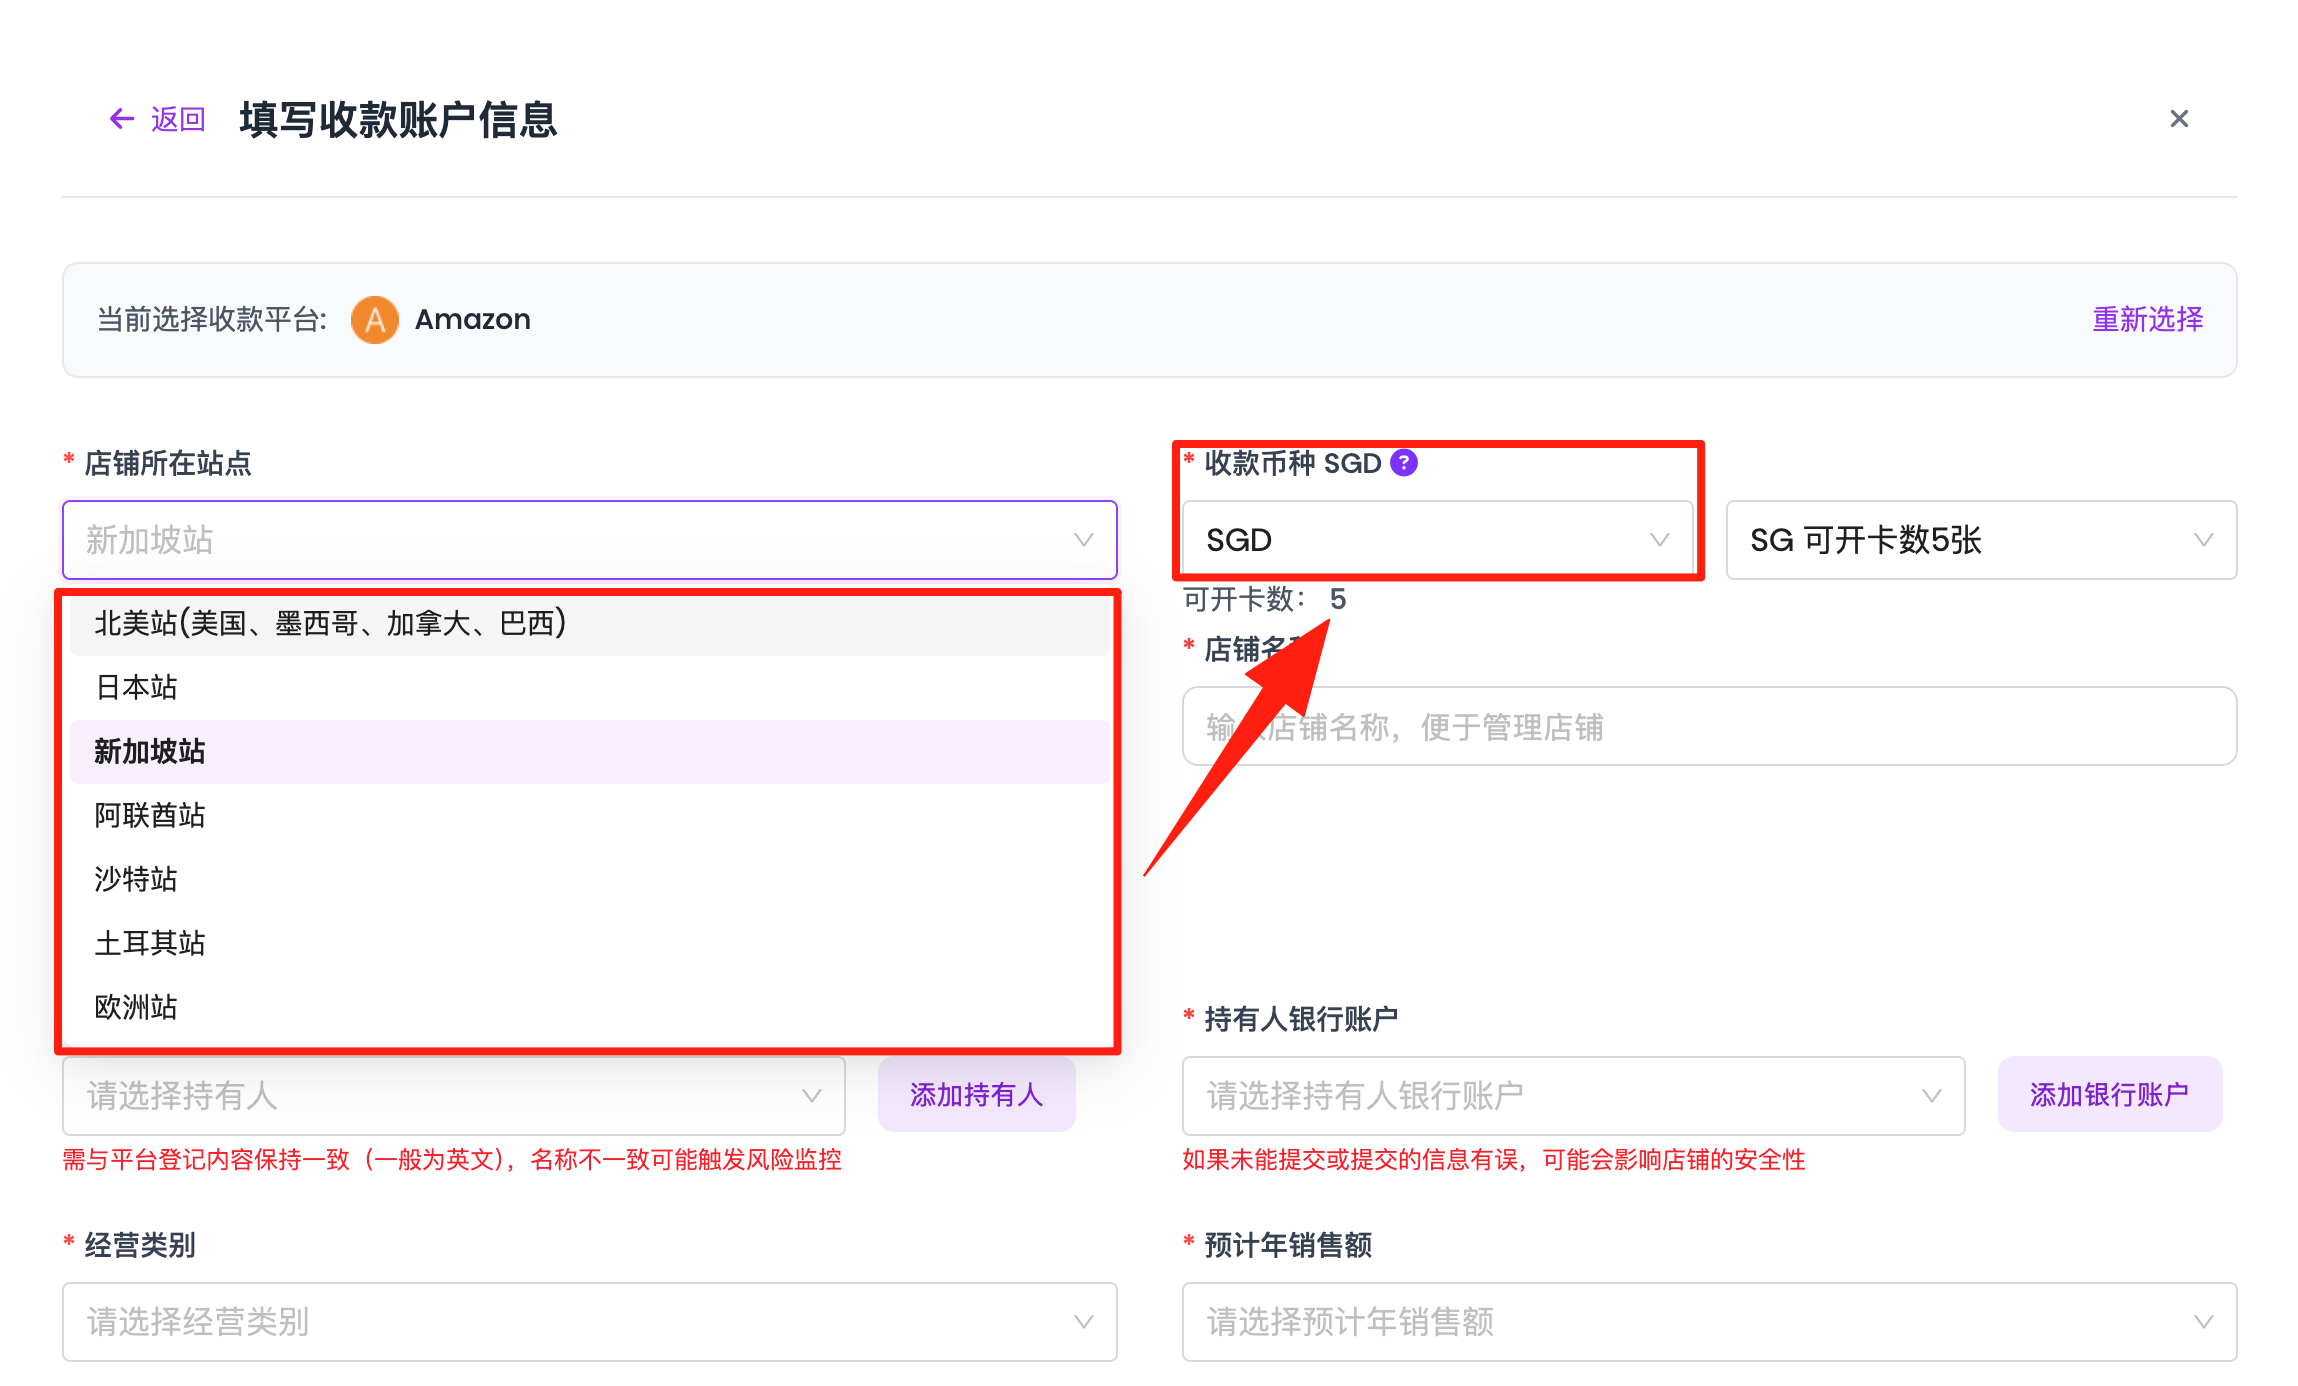The height and width of the screenshot is (1386, 2298).
Task: Click the Amazon platform icon
Action: tap(374, 319)
